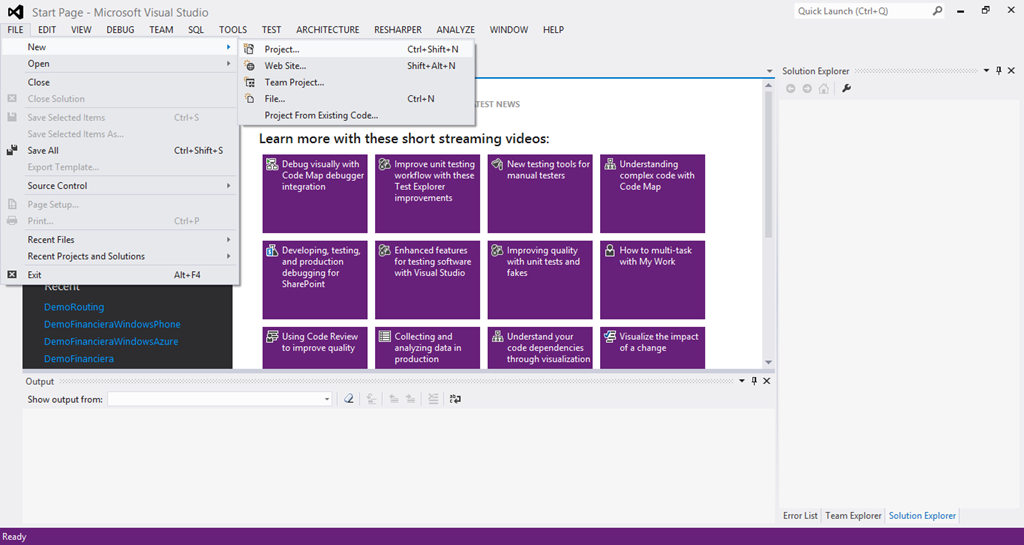Toggle auto-hide pushpin on Output panel
The width and height of the screenshot is (1024, 545).
point(754,381)
